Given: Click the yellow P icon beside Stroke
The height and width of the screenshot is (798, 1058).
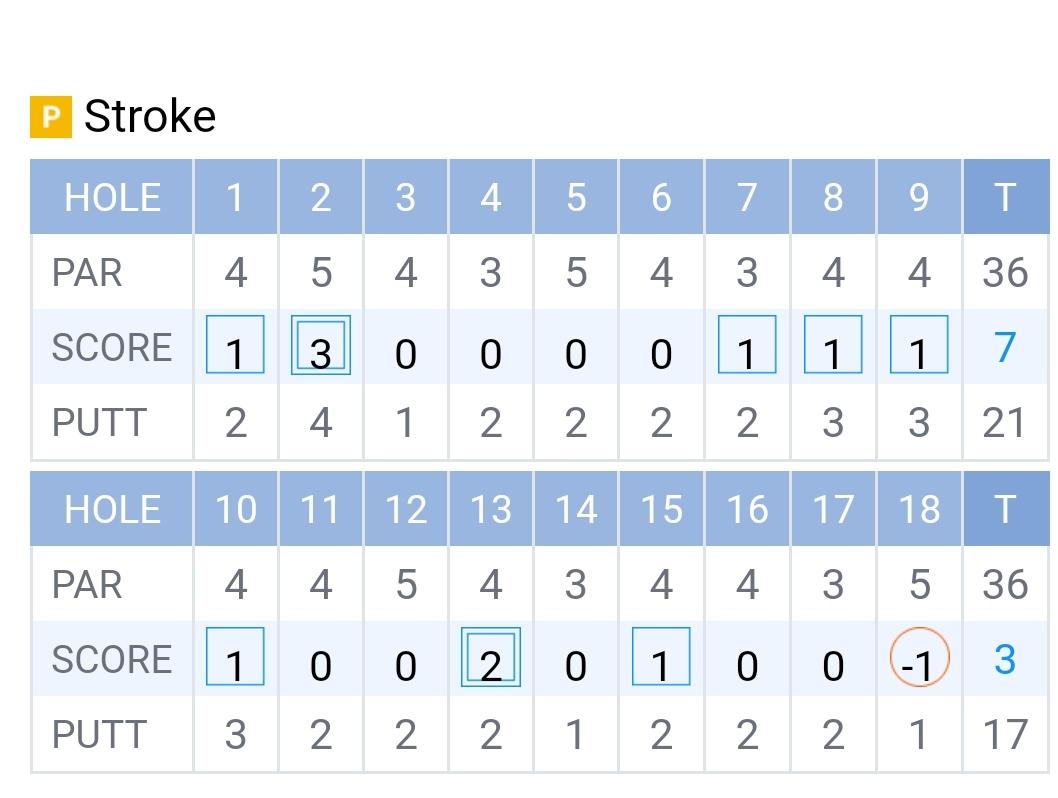Looking at the screenshot, I should point(50,116).
